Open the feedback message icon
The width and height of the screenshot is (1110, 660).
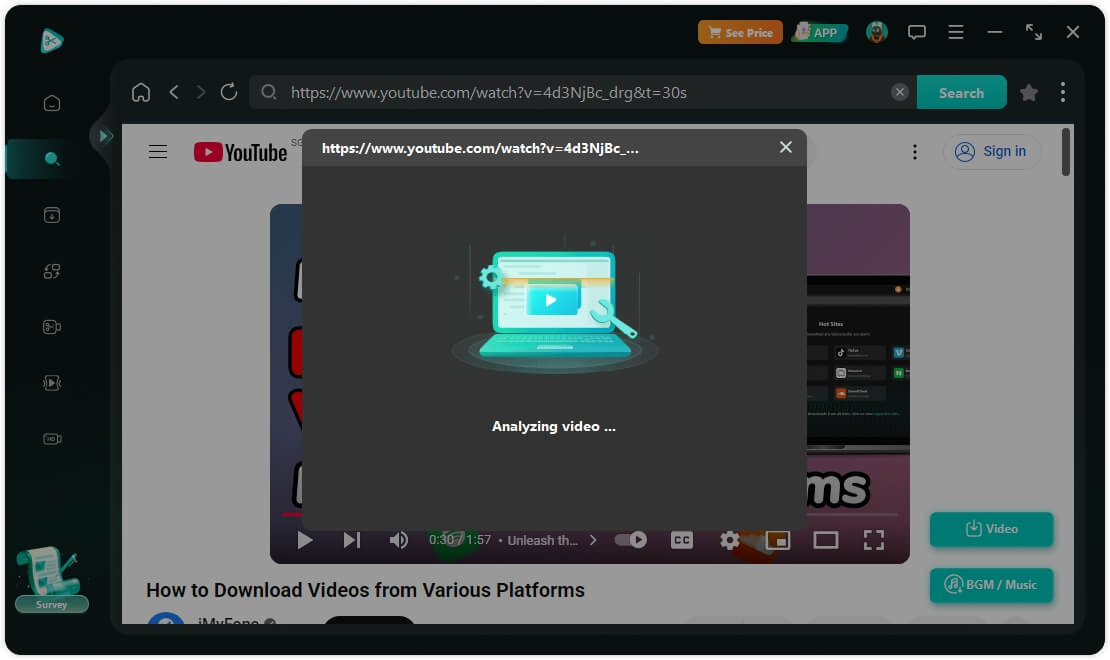point(917,33)
